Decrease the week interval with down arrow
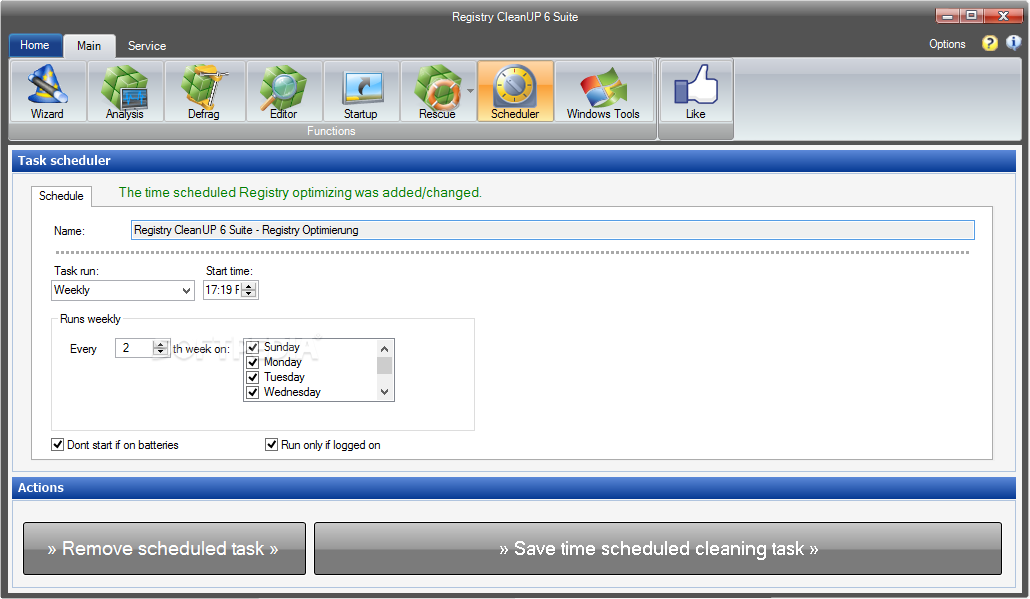1030x599 pixels. point(160,352)
